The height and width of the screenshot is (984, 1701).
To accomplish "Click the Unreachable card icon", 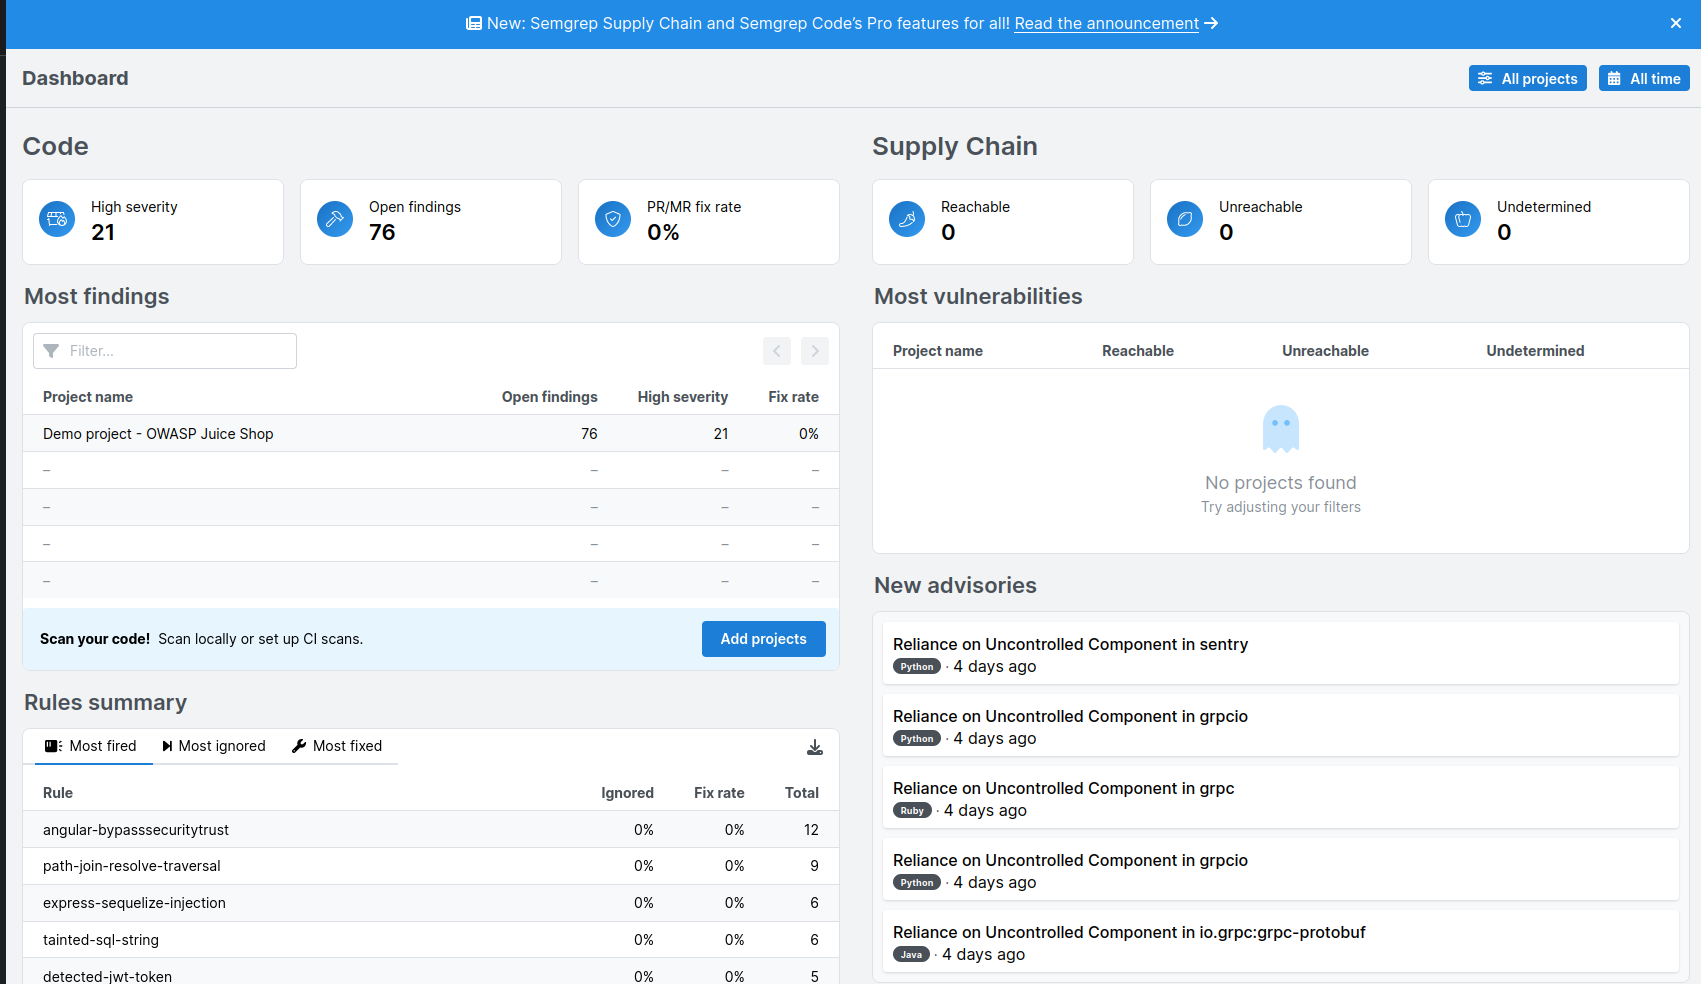I will click(1185, 219).
